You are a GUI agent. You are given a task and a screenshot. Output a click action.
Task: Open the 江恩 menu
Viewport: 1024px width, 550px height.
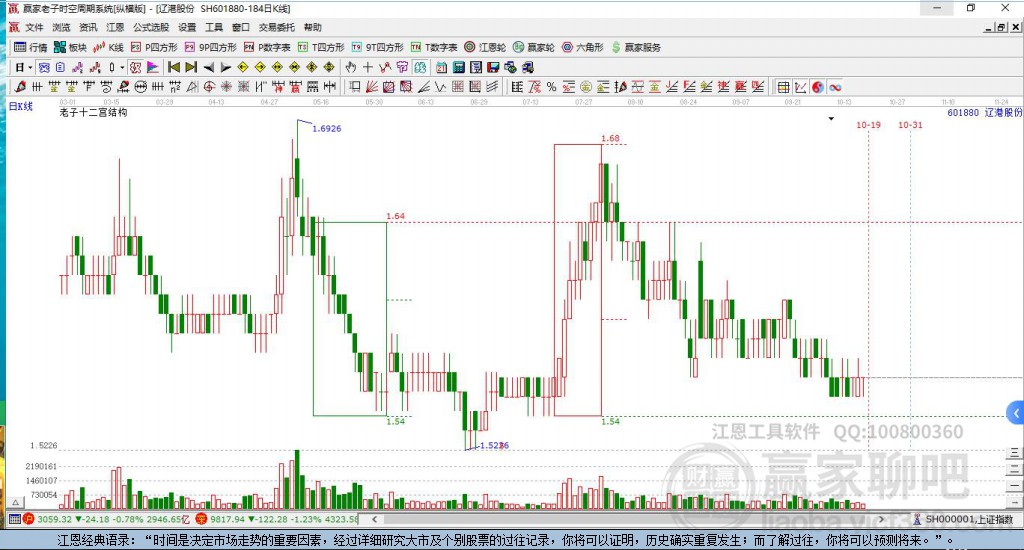click(115, 27)
